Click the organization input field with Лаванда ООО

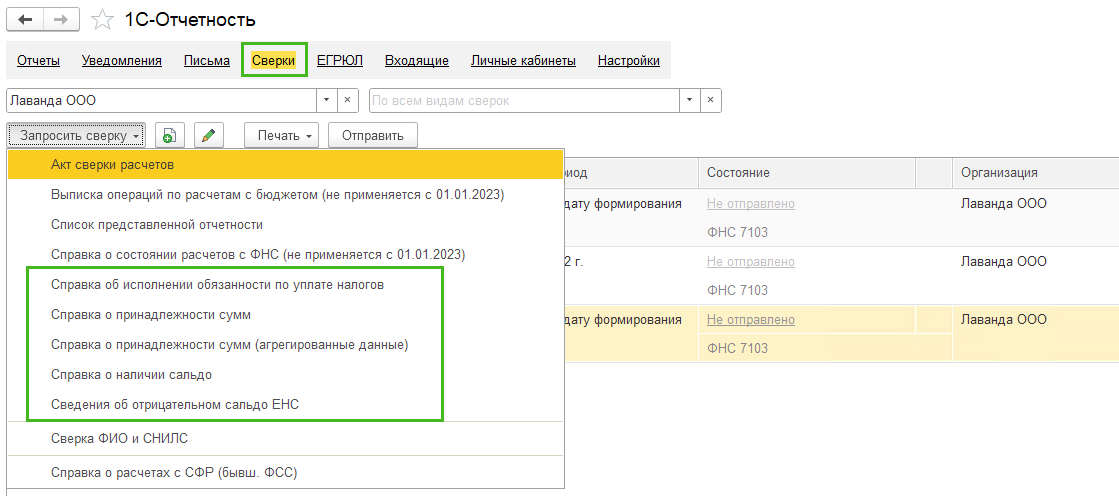pyautogui.click(x=161, y=101)
